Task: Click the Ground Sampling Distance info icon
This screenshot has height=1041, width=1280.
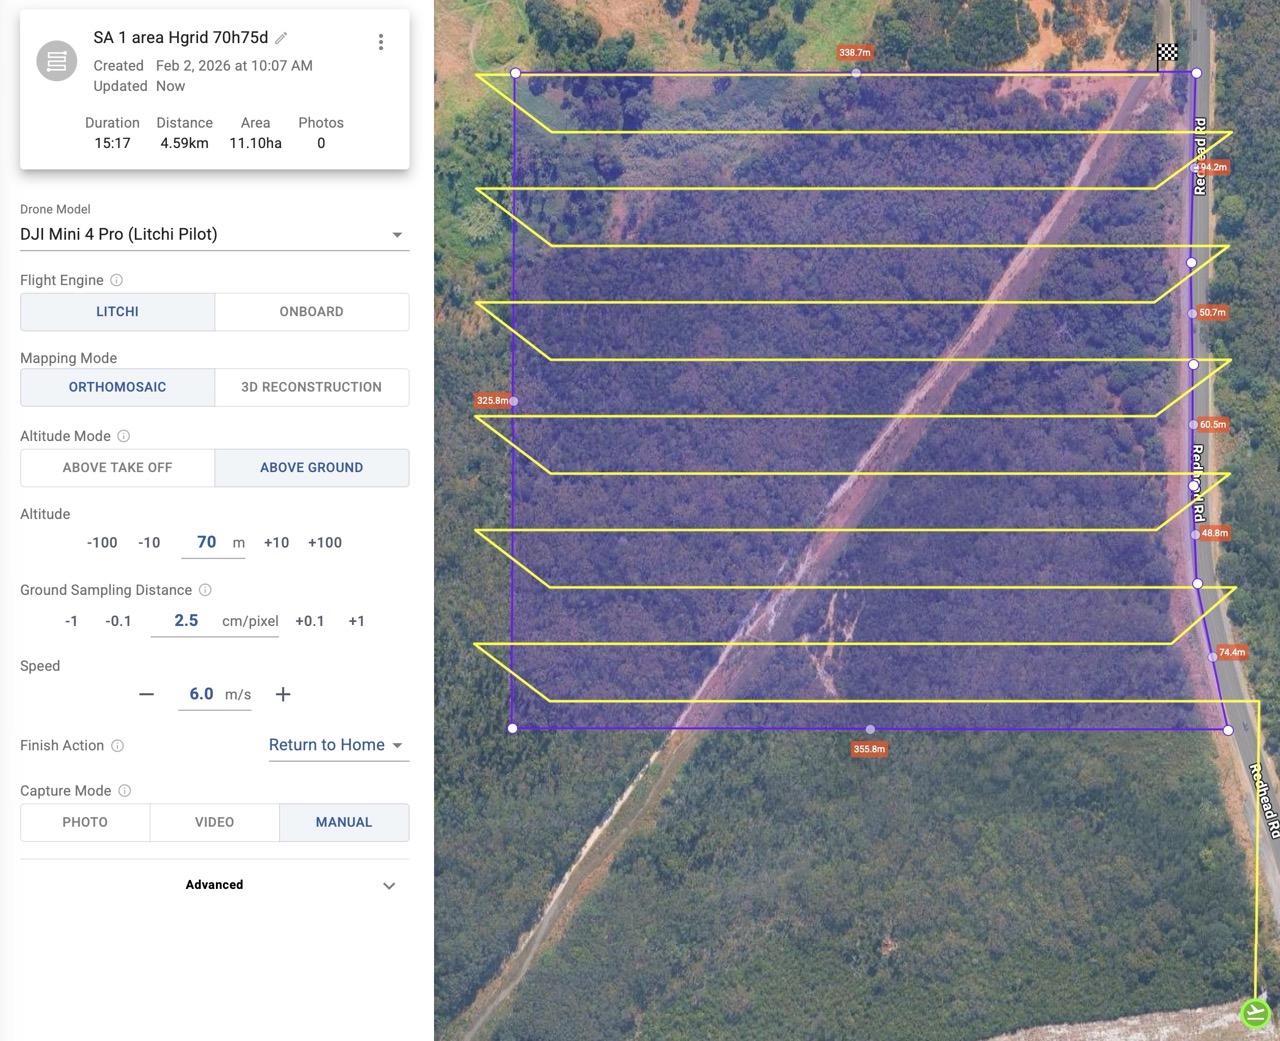Action: point(205,590)
